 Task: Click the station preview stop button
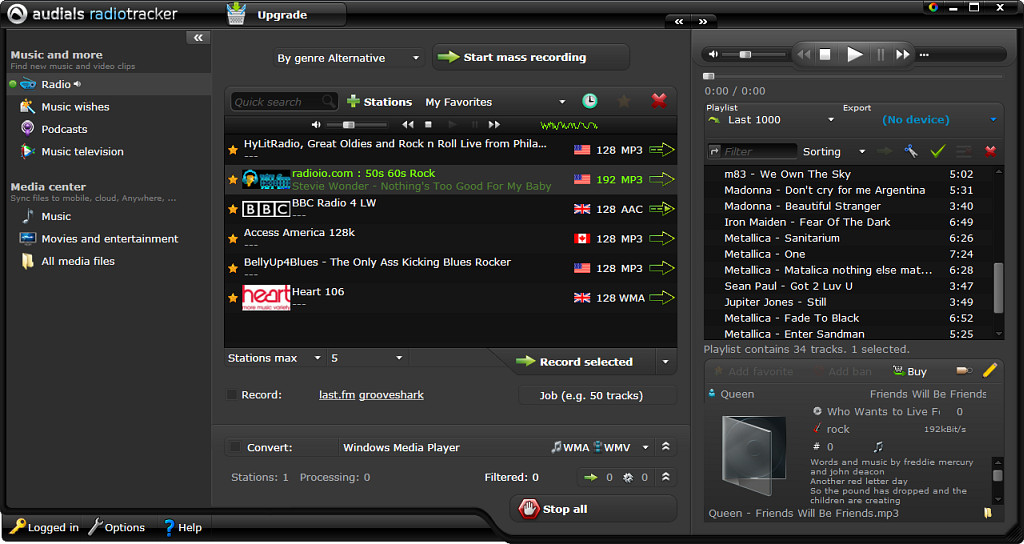pyautogui.click(x=428, y=125)
